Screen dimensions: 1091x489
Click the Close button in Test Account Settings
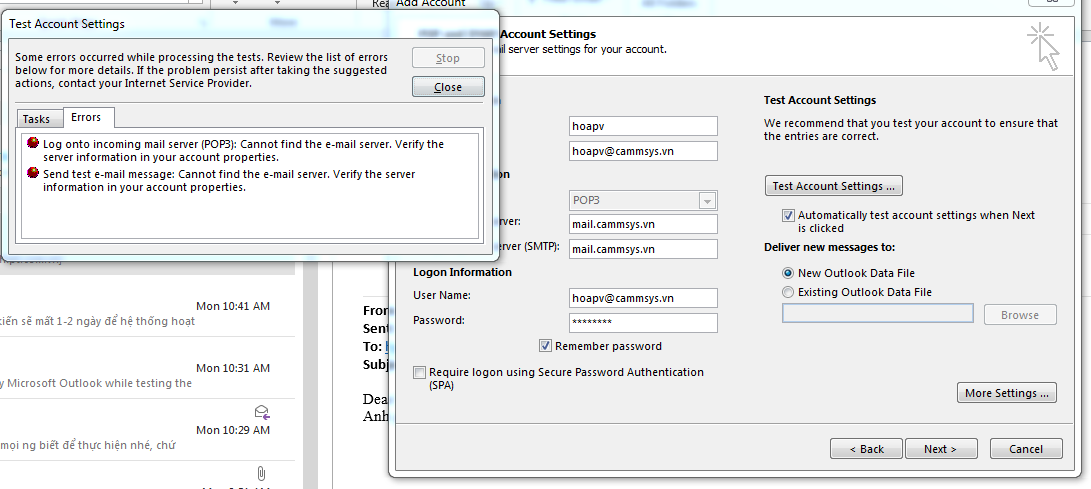pyautogui.click(x=448, y=87)
